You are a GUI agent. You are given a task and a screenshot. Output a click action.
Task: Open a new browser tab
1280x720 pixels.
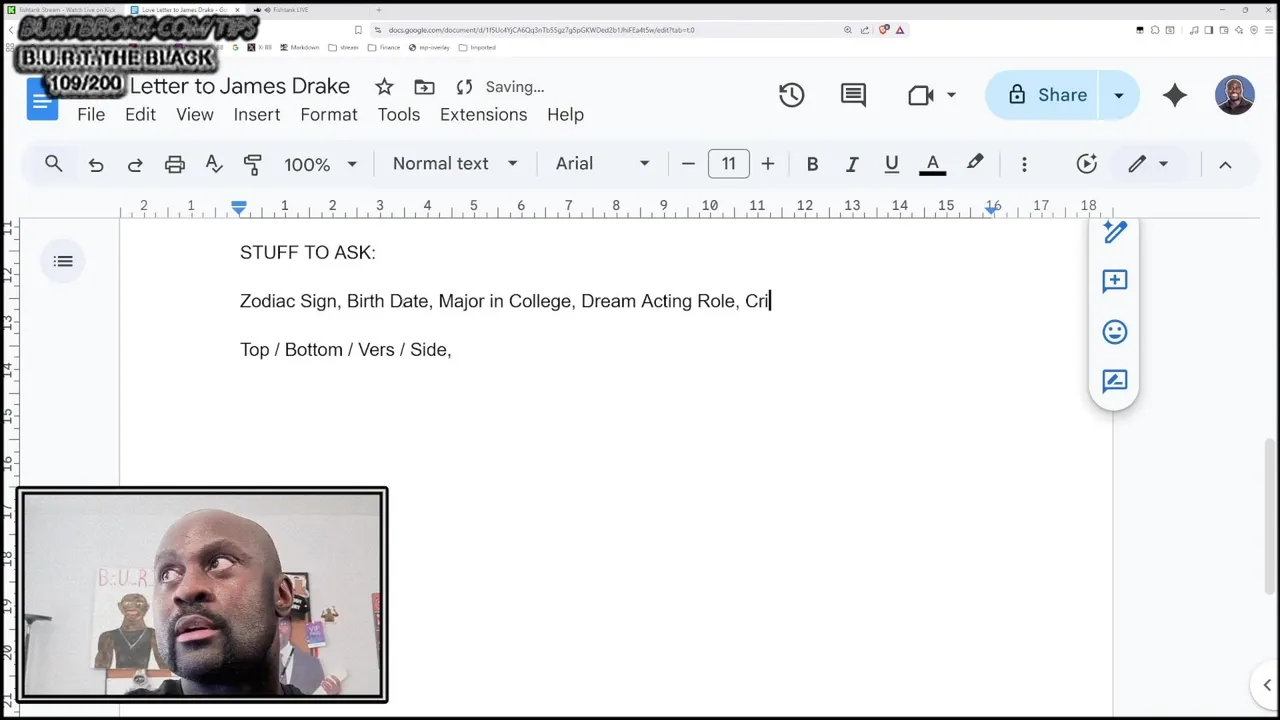[378, 9]
